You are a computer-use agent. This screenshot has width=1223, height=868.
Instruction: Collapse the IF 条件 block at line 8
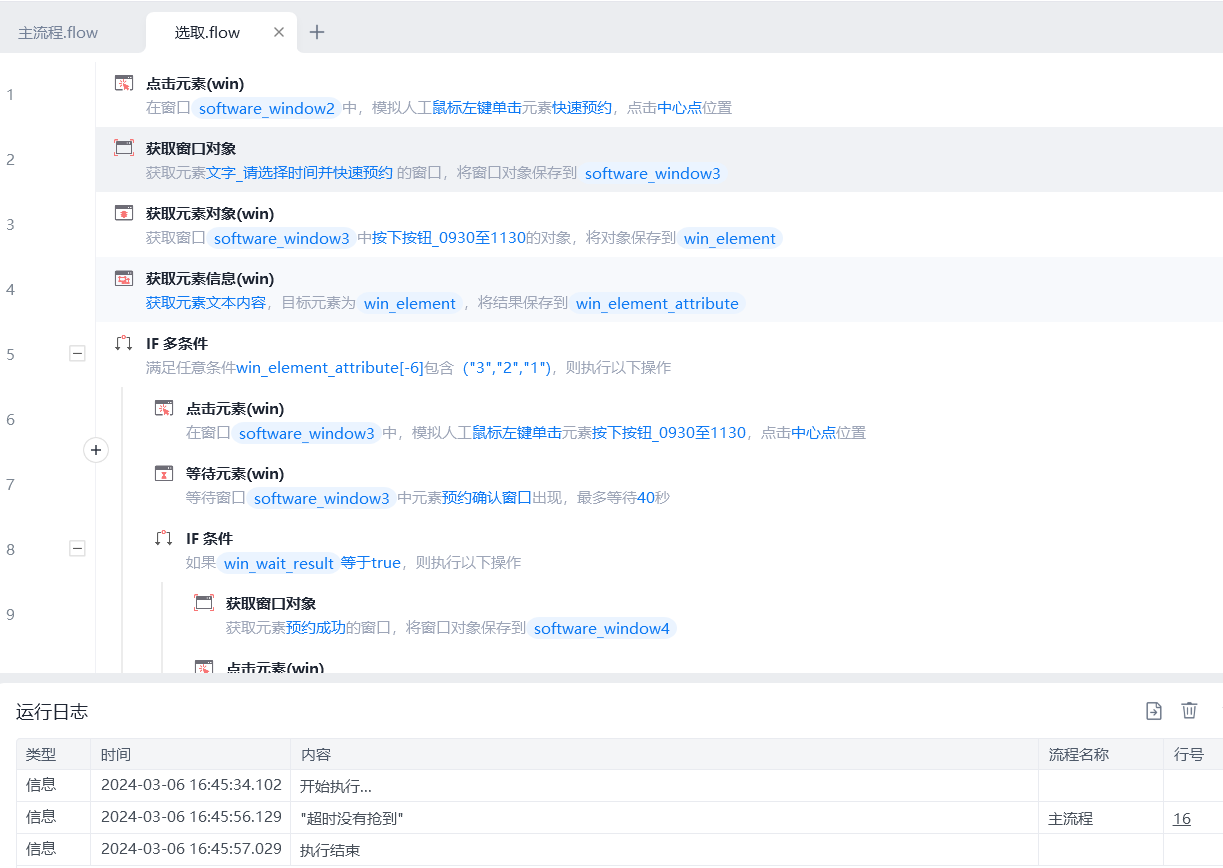coord(77,548)
